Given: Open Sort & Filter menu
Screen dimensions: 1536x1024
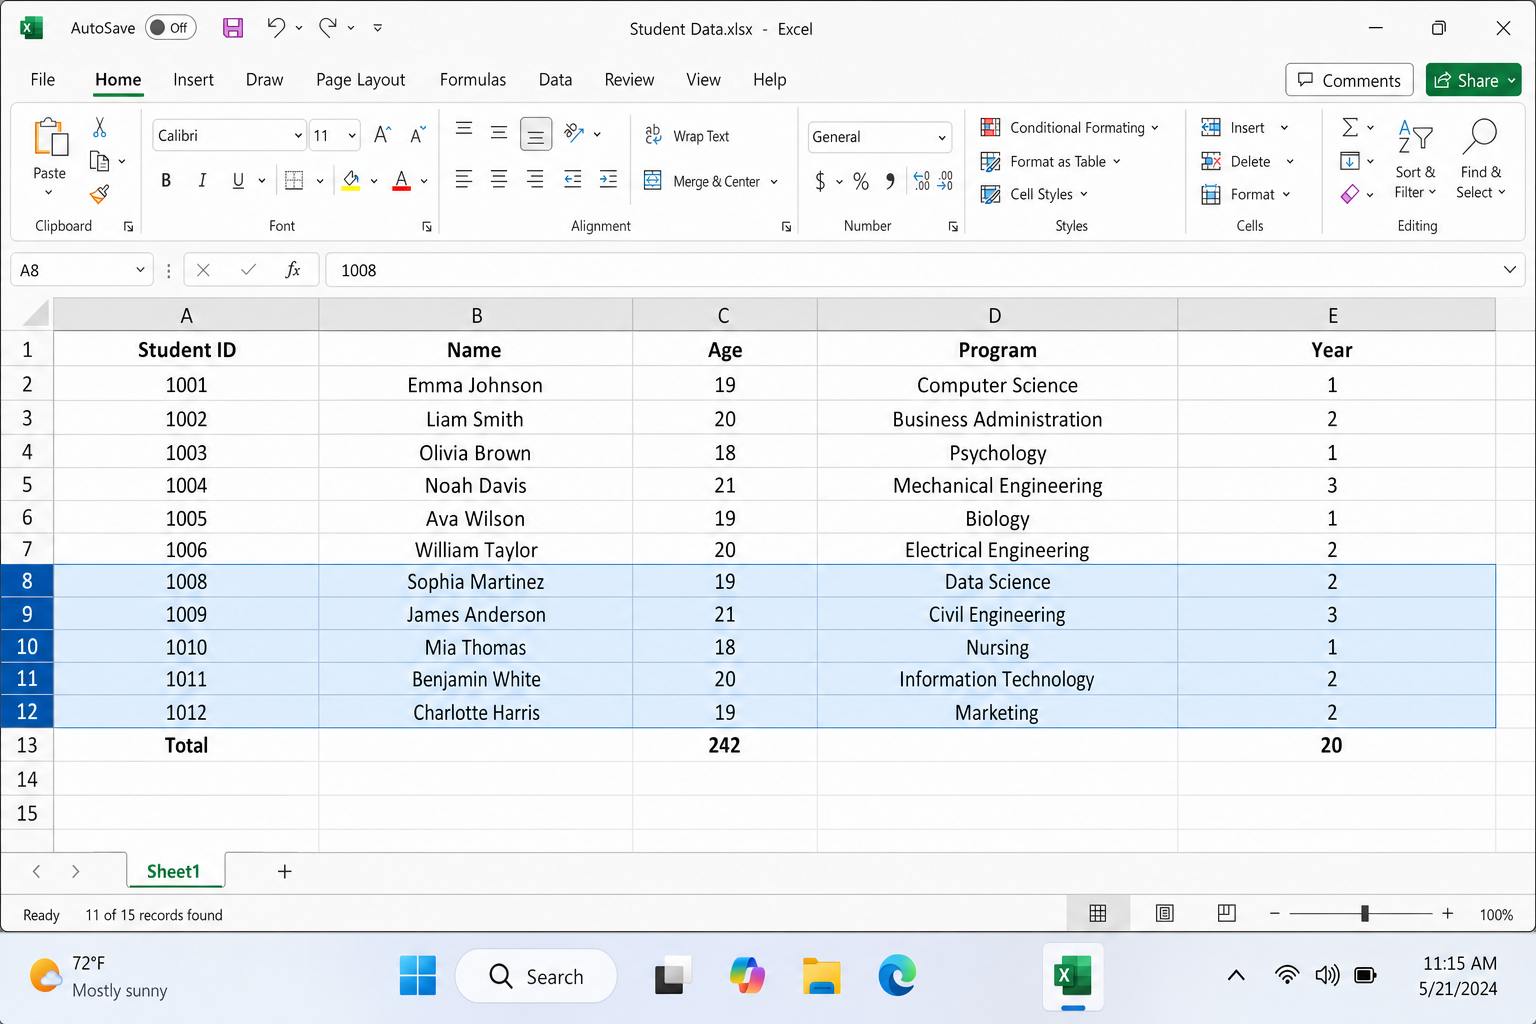Looking at the screenshot, I should coord(1415,160).
